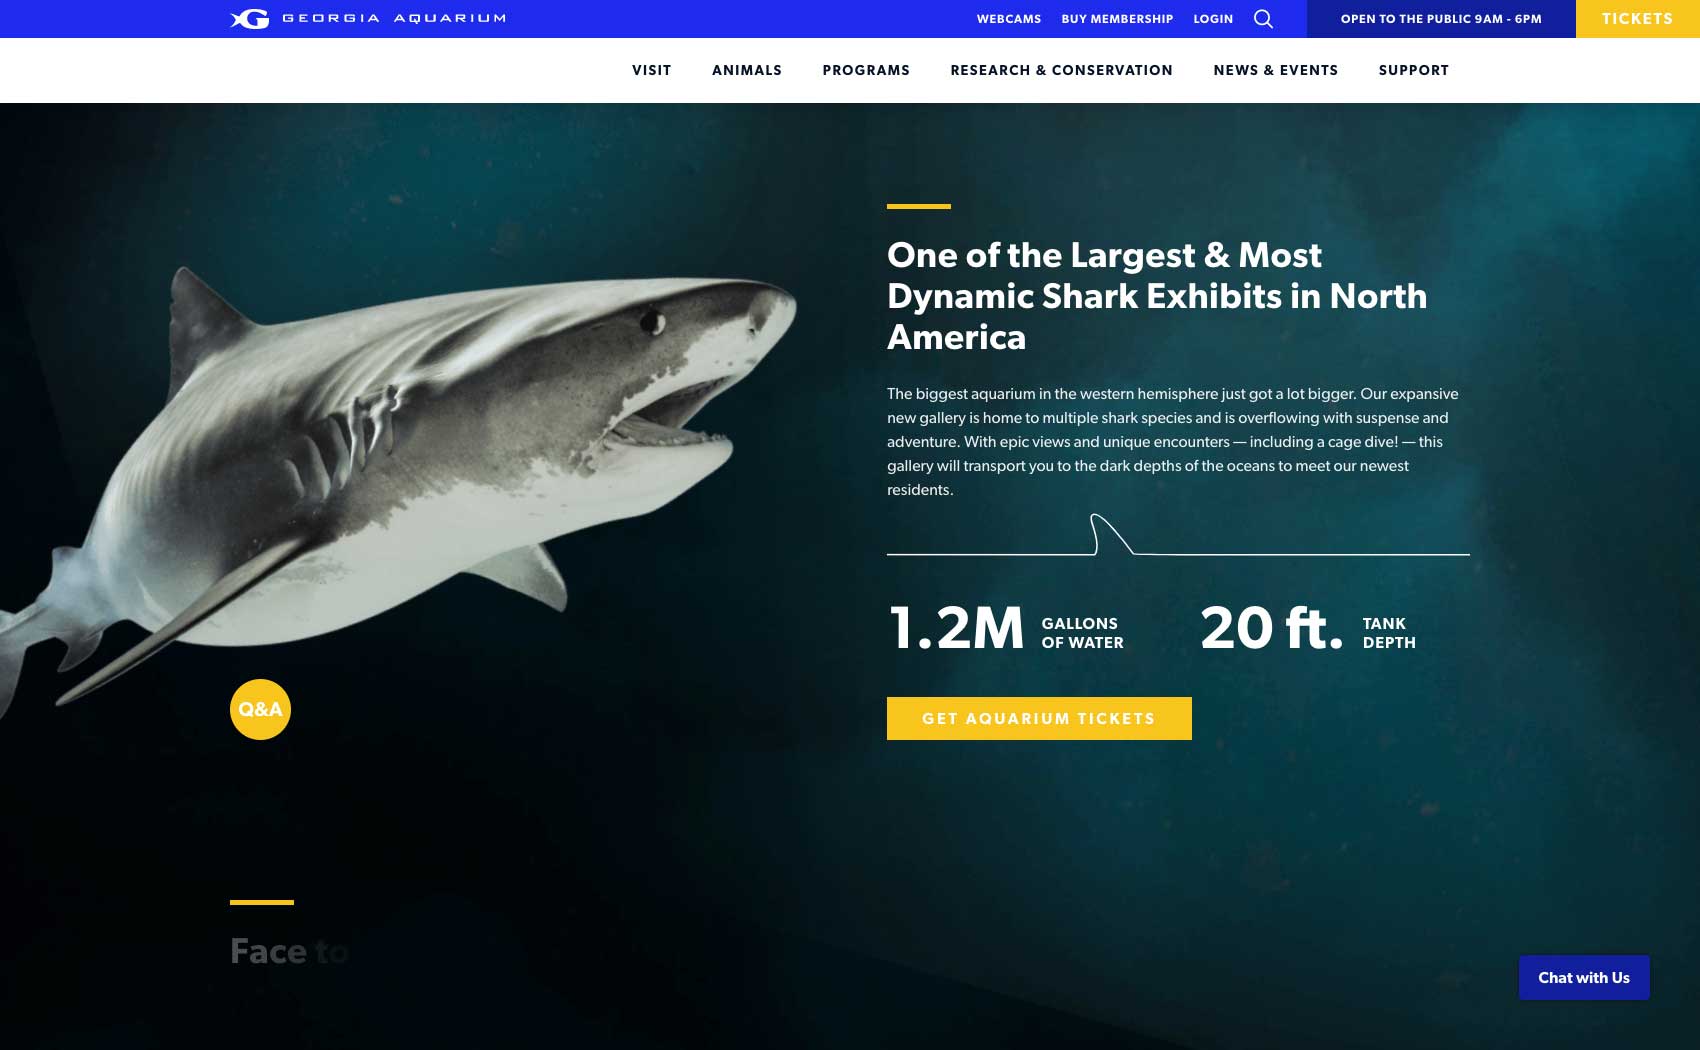1700x1050 pixels.
Task: Open the Support menu
Action: (x=1413, y=70)
